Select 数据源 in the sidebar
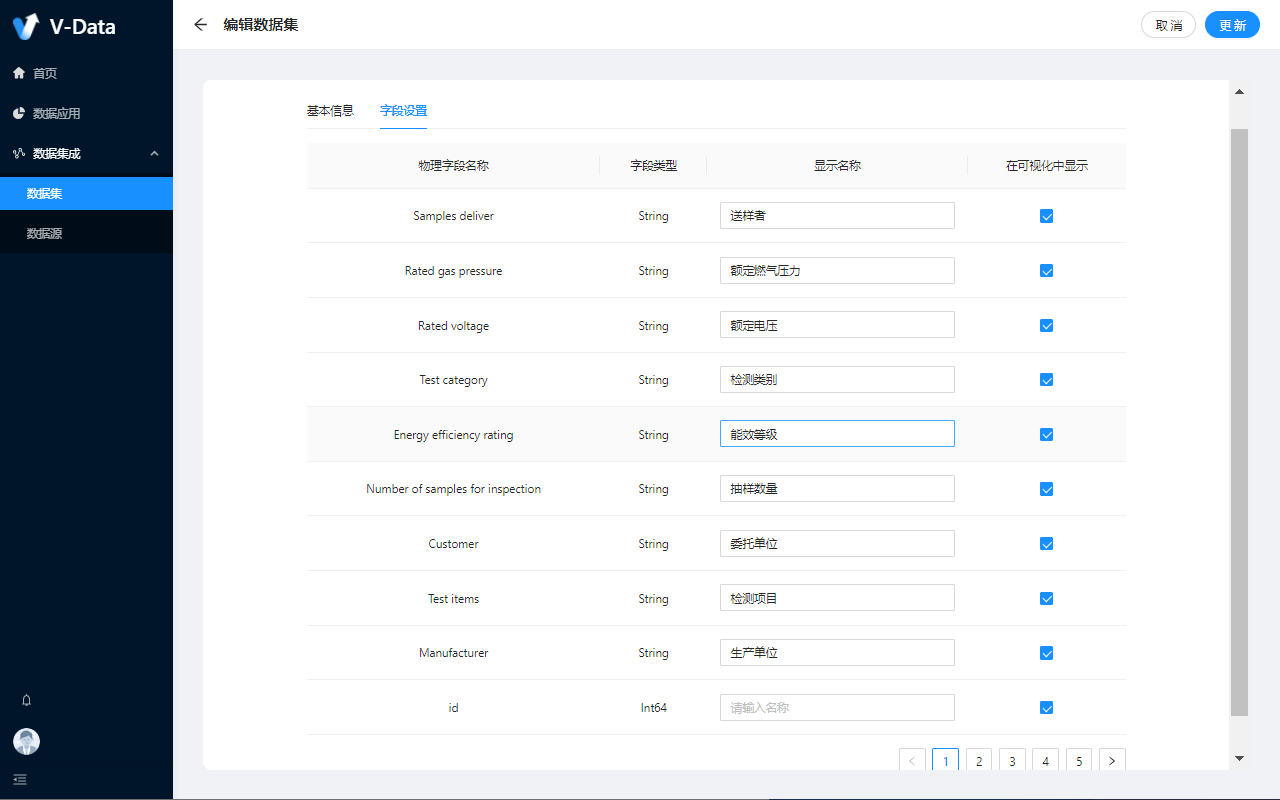 pos(45,233)
